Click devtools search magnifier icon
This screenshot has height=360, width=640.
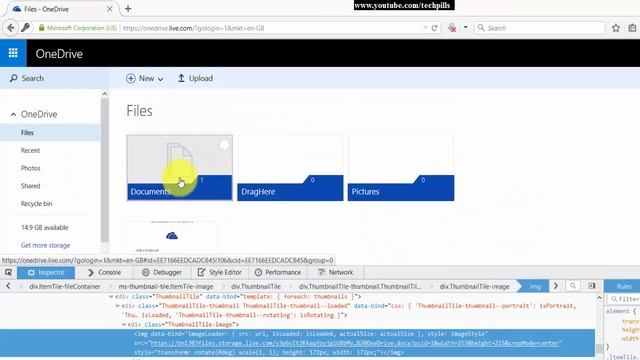573,286
